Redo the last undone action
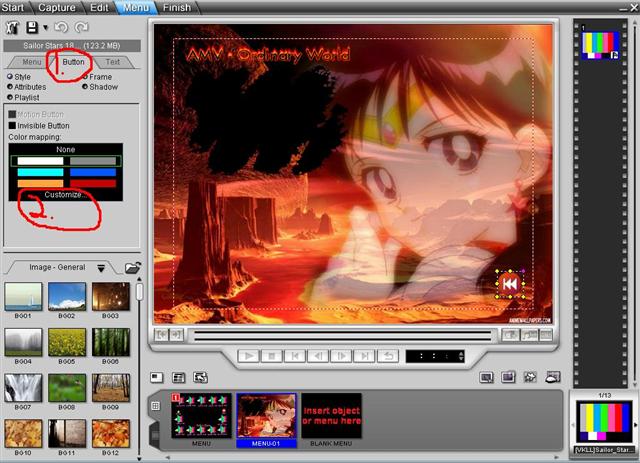 pos(82,27)
